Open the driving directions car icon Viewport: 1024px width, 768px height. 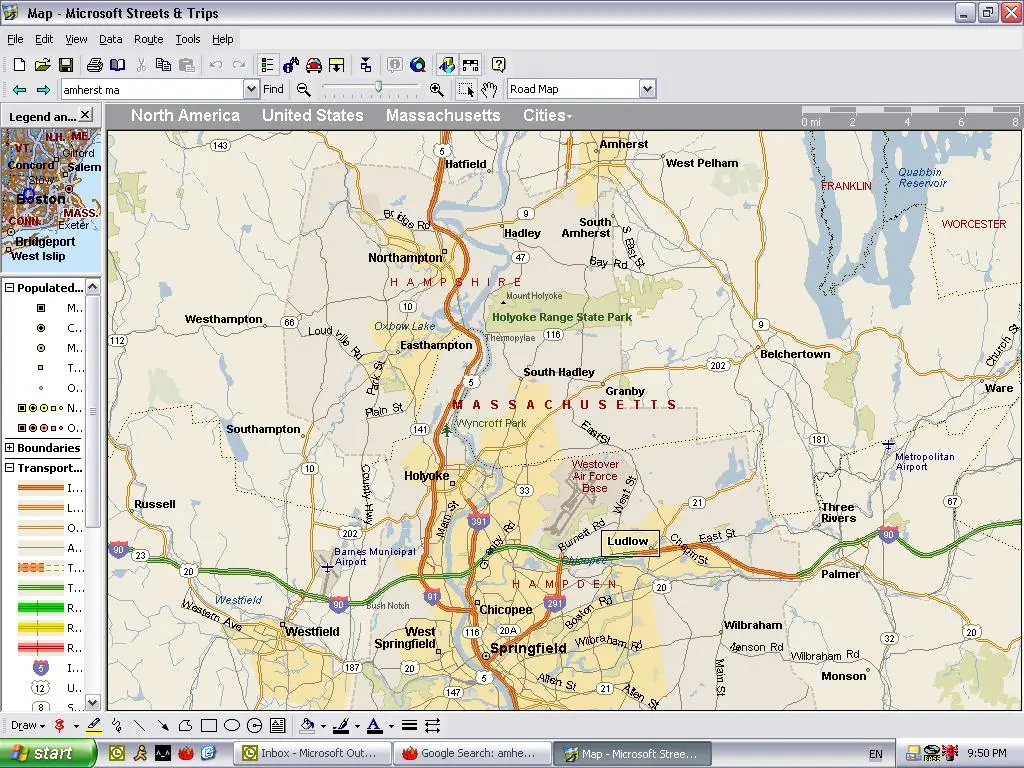[312, 64]
